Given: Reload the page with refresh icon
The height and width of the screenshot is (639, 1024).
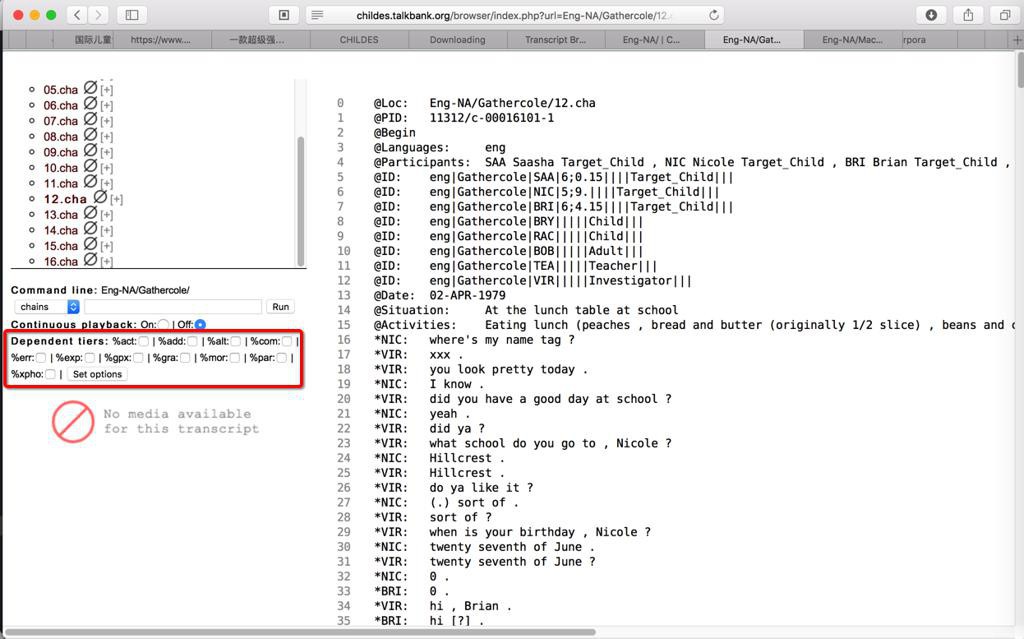Looking at the screenshot, I should 714,15.
